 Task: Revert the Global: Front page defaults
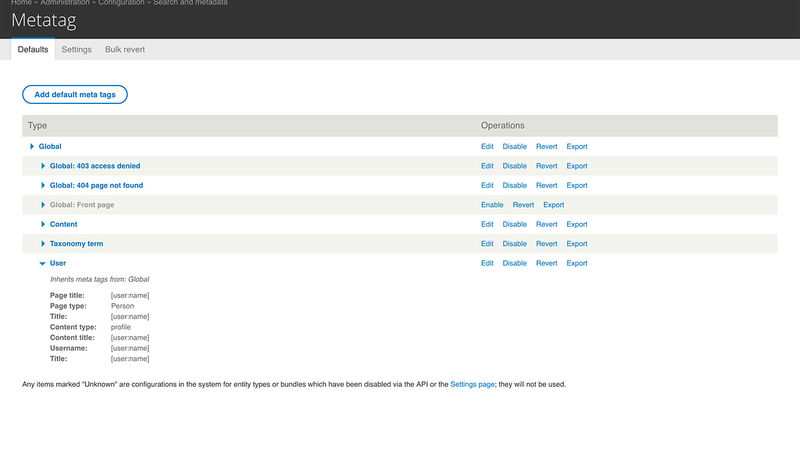[x=523, y=205]
